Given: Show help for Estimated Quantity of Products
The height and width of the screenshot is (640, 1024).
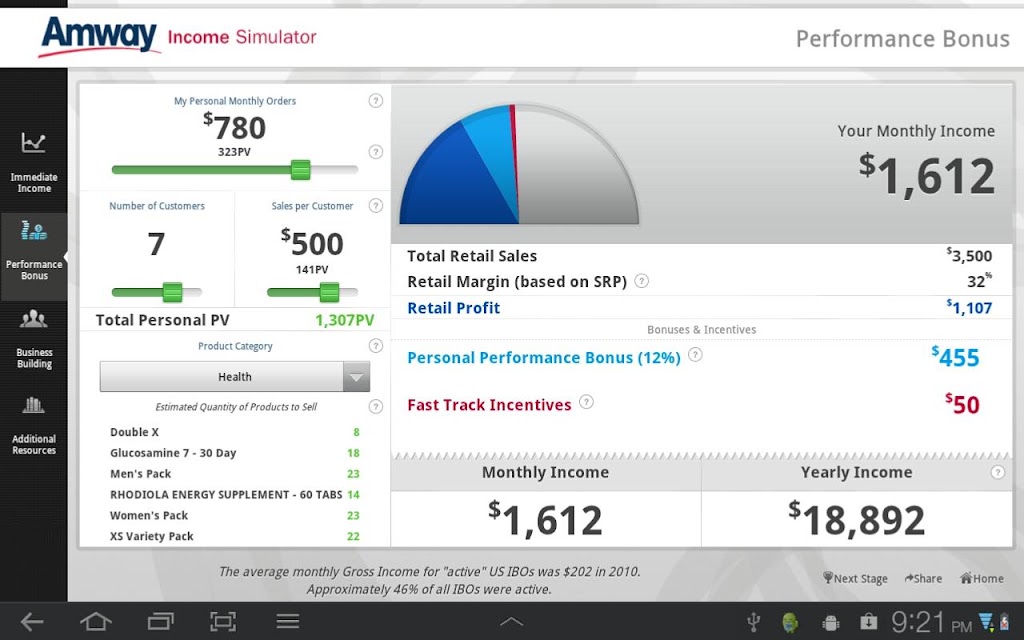Looking at the screenshot, I should [376, 406].
